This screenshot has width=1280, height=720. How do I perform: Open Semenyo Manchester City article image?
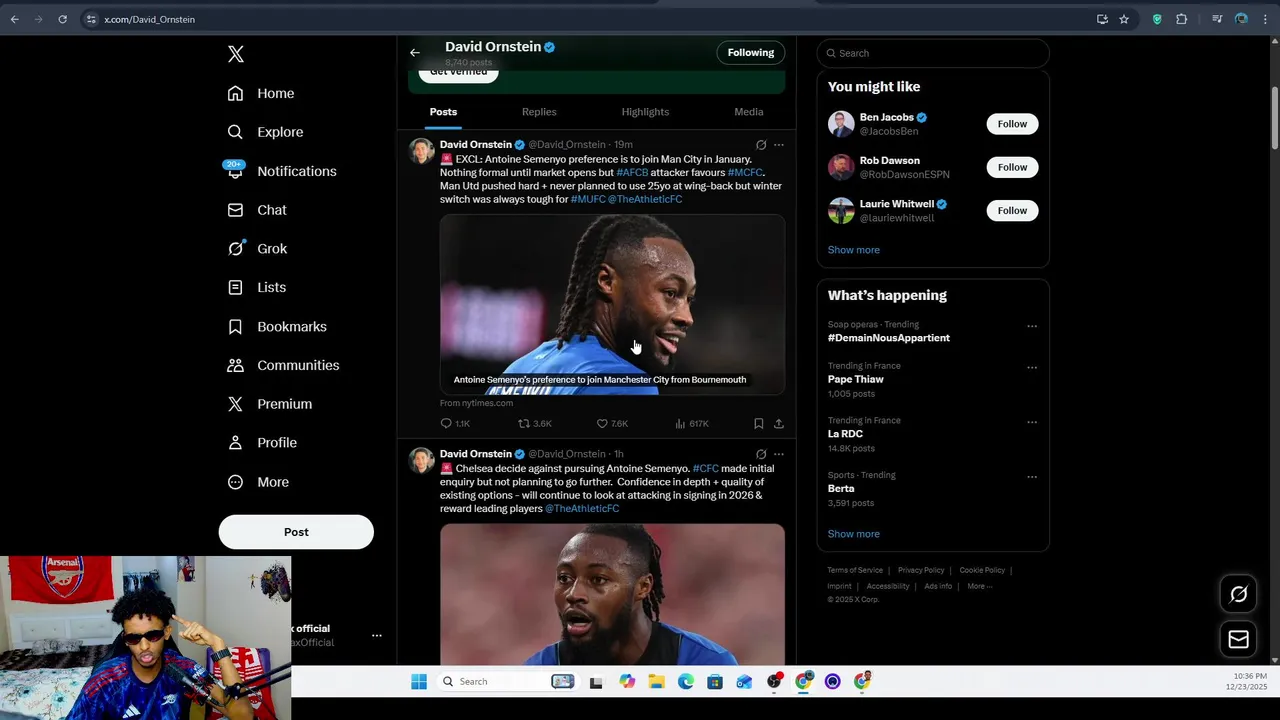click(x=612, y=305)
